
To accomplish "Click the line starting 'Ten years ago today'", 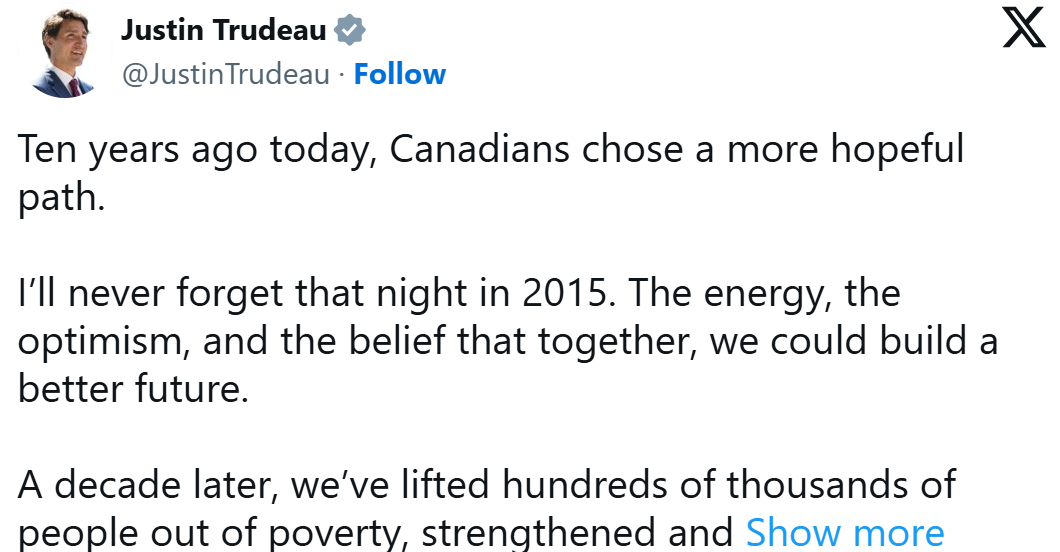I will click(490, 150).
